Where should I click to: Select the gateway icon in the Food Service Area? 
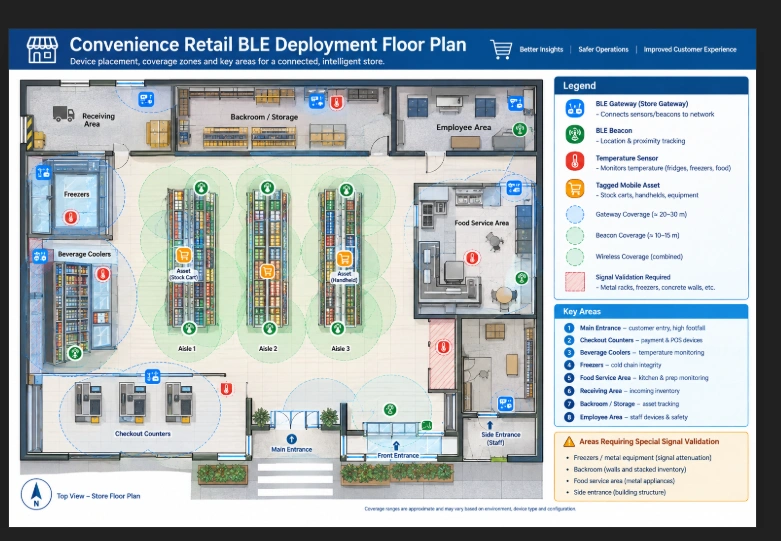point(514,188)
